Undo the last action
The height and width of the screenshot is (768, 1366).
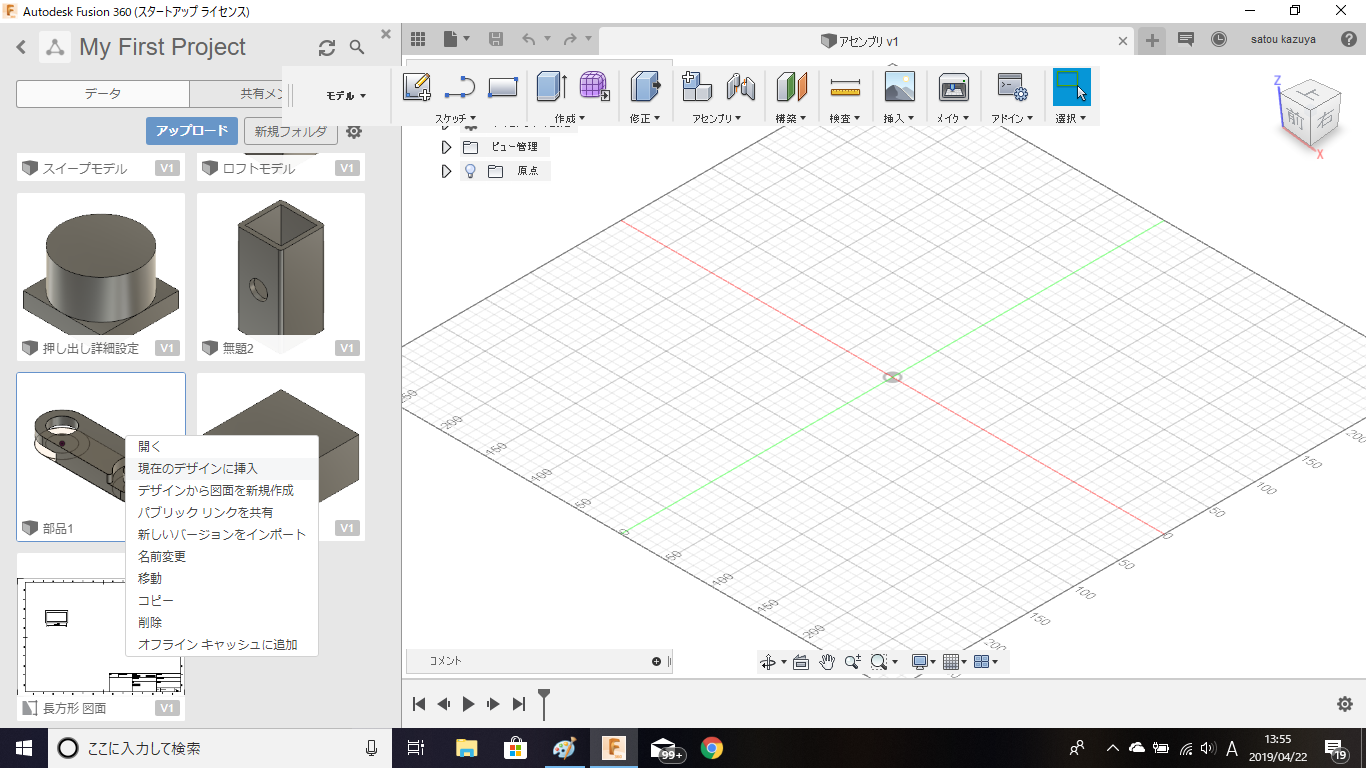pos(529,39)
